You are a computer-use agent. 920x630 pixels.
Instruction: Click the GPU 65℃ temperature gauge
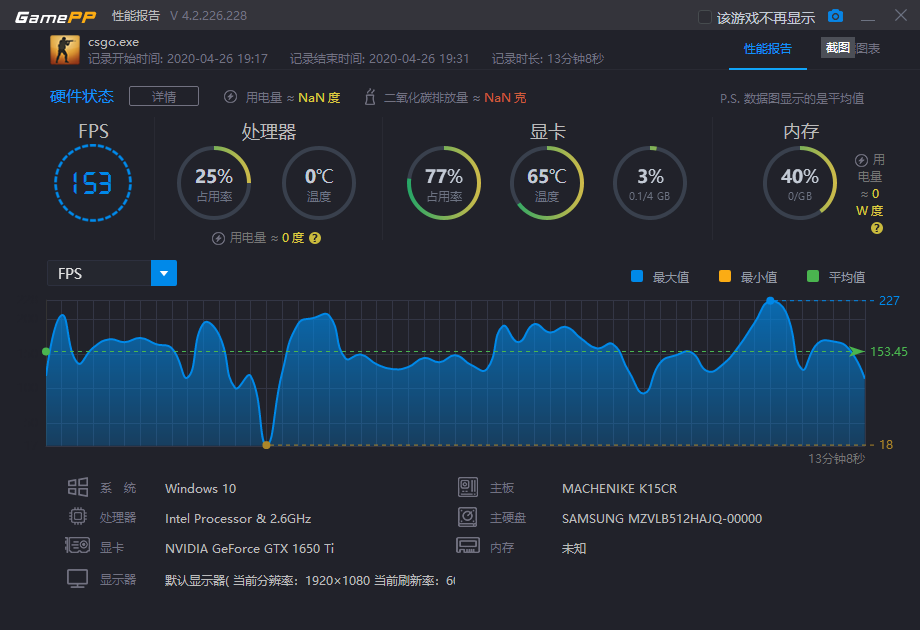click(x=547, y=183)
